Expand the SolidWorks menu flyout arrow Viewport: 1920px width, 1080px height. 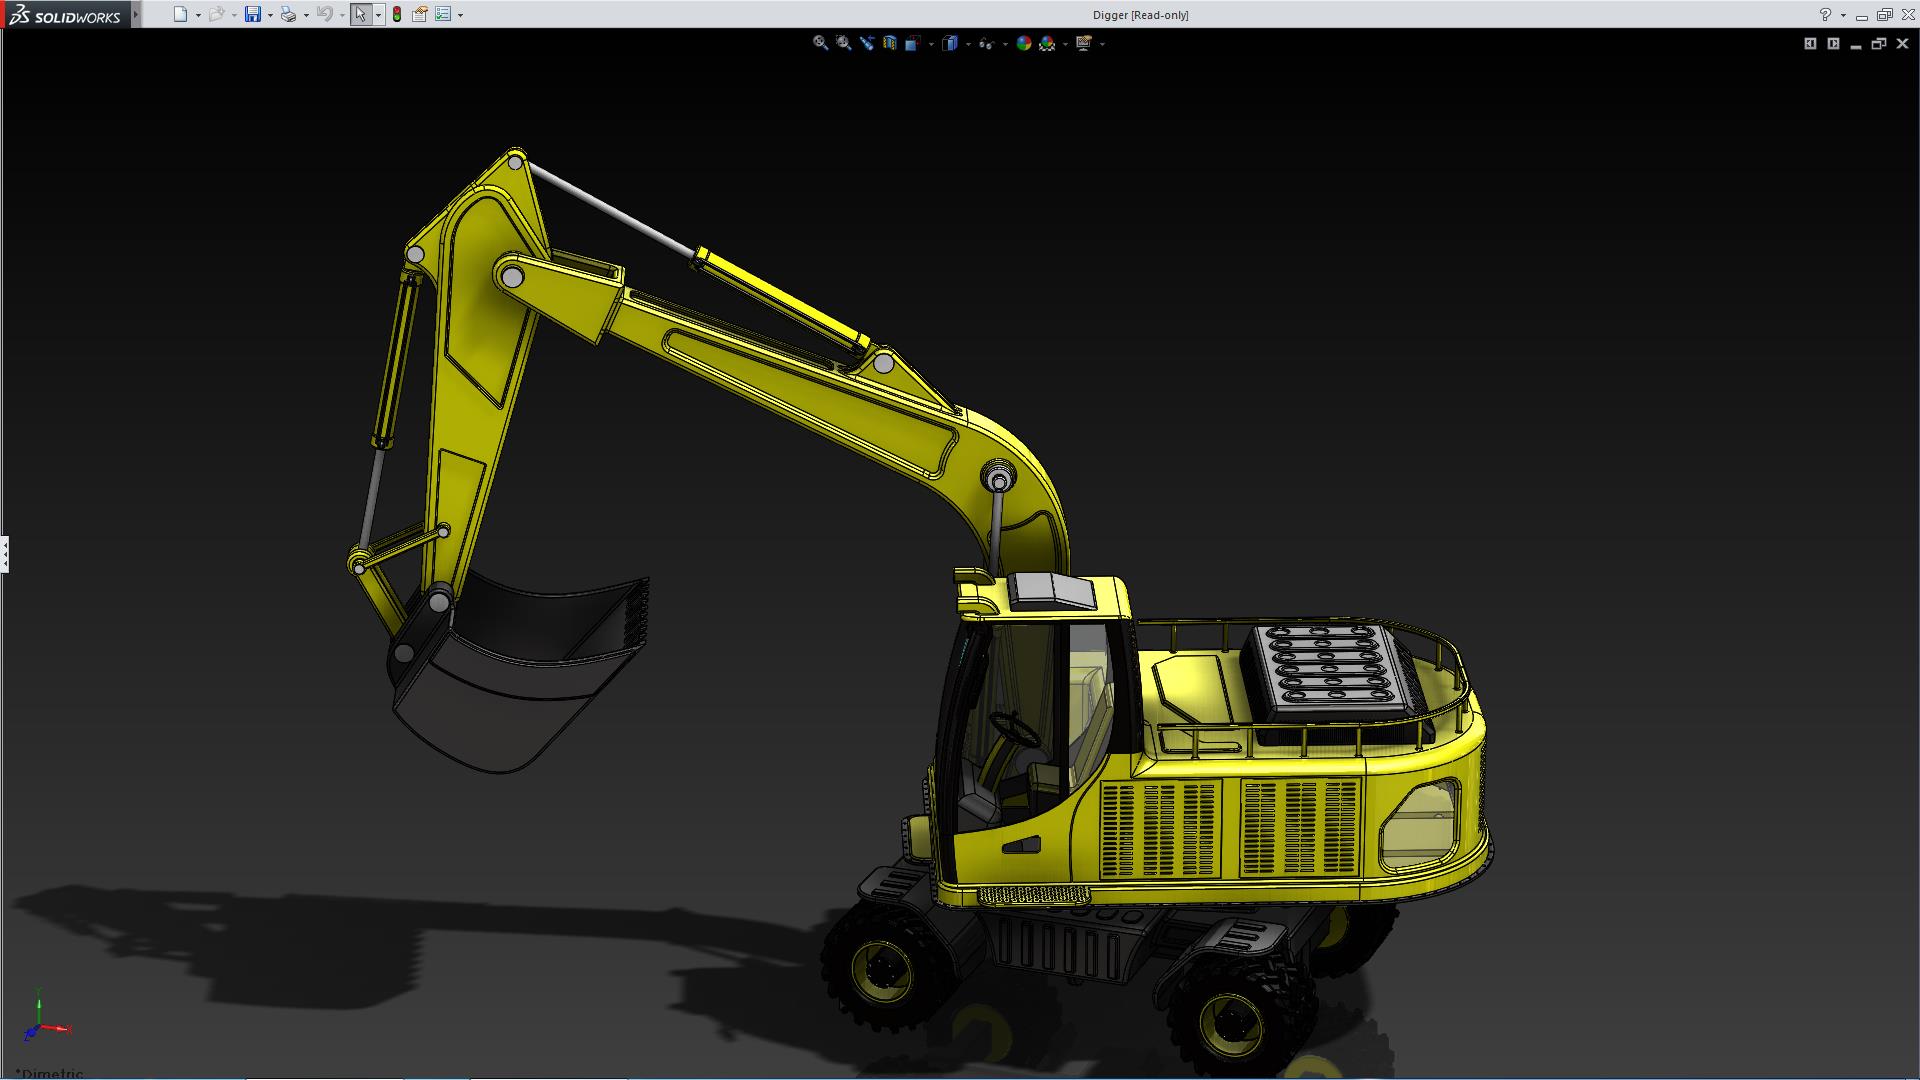coord(136,14)
